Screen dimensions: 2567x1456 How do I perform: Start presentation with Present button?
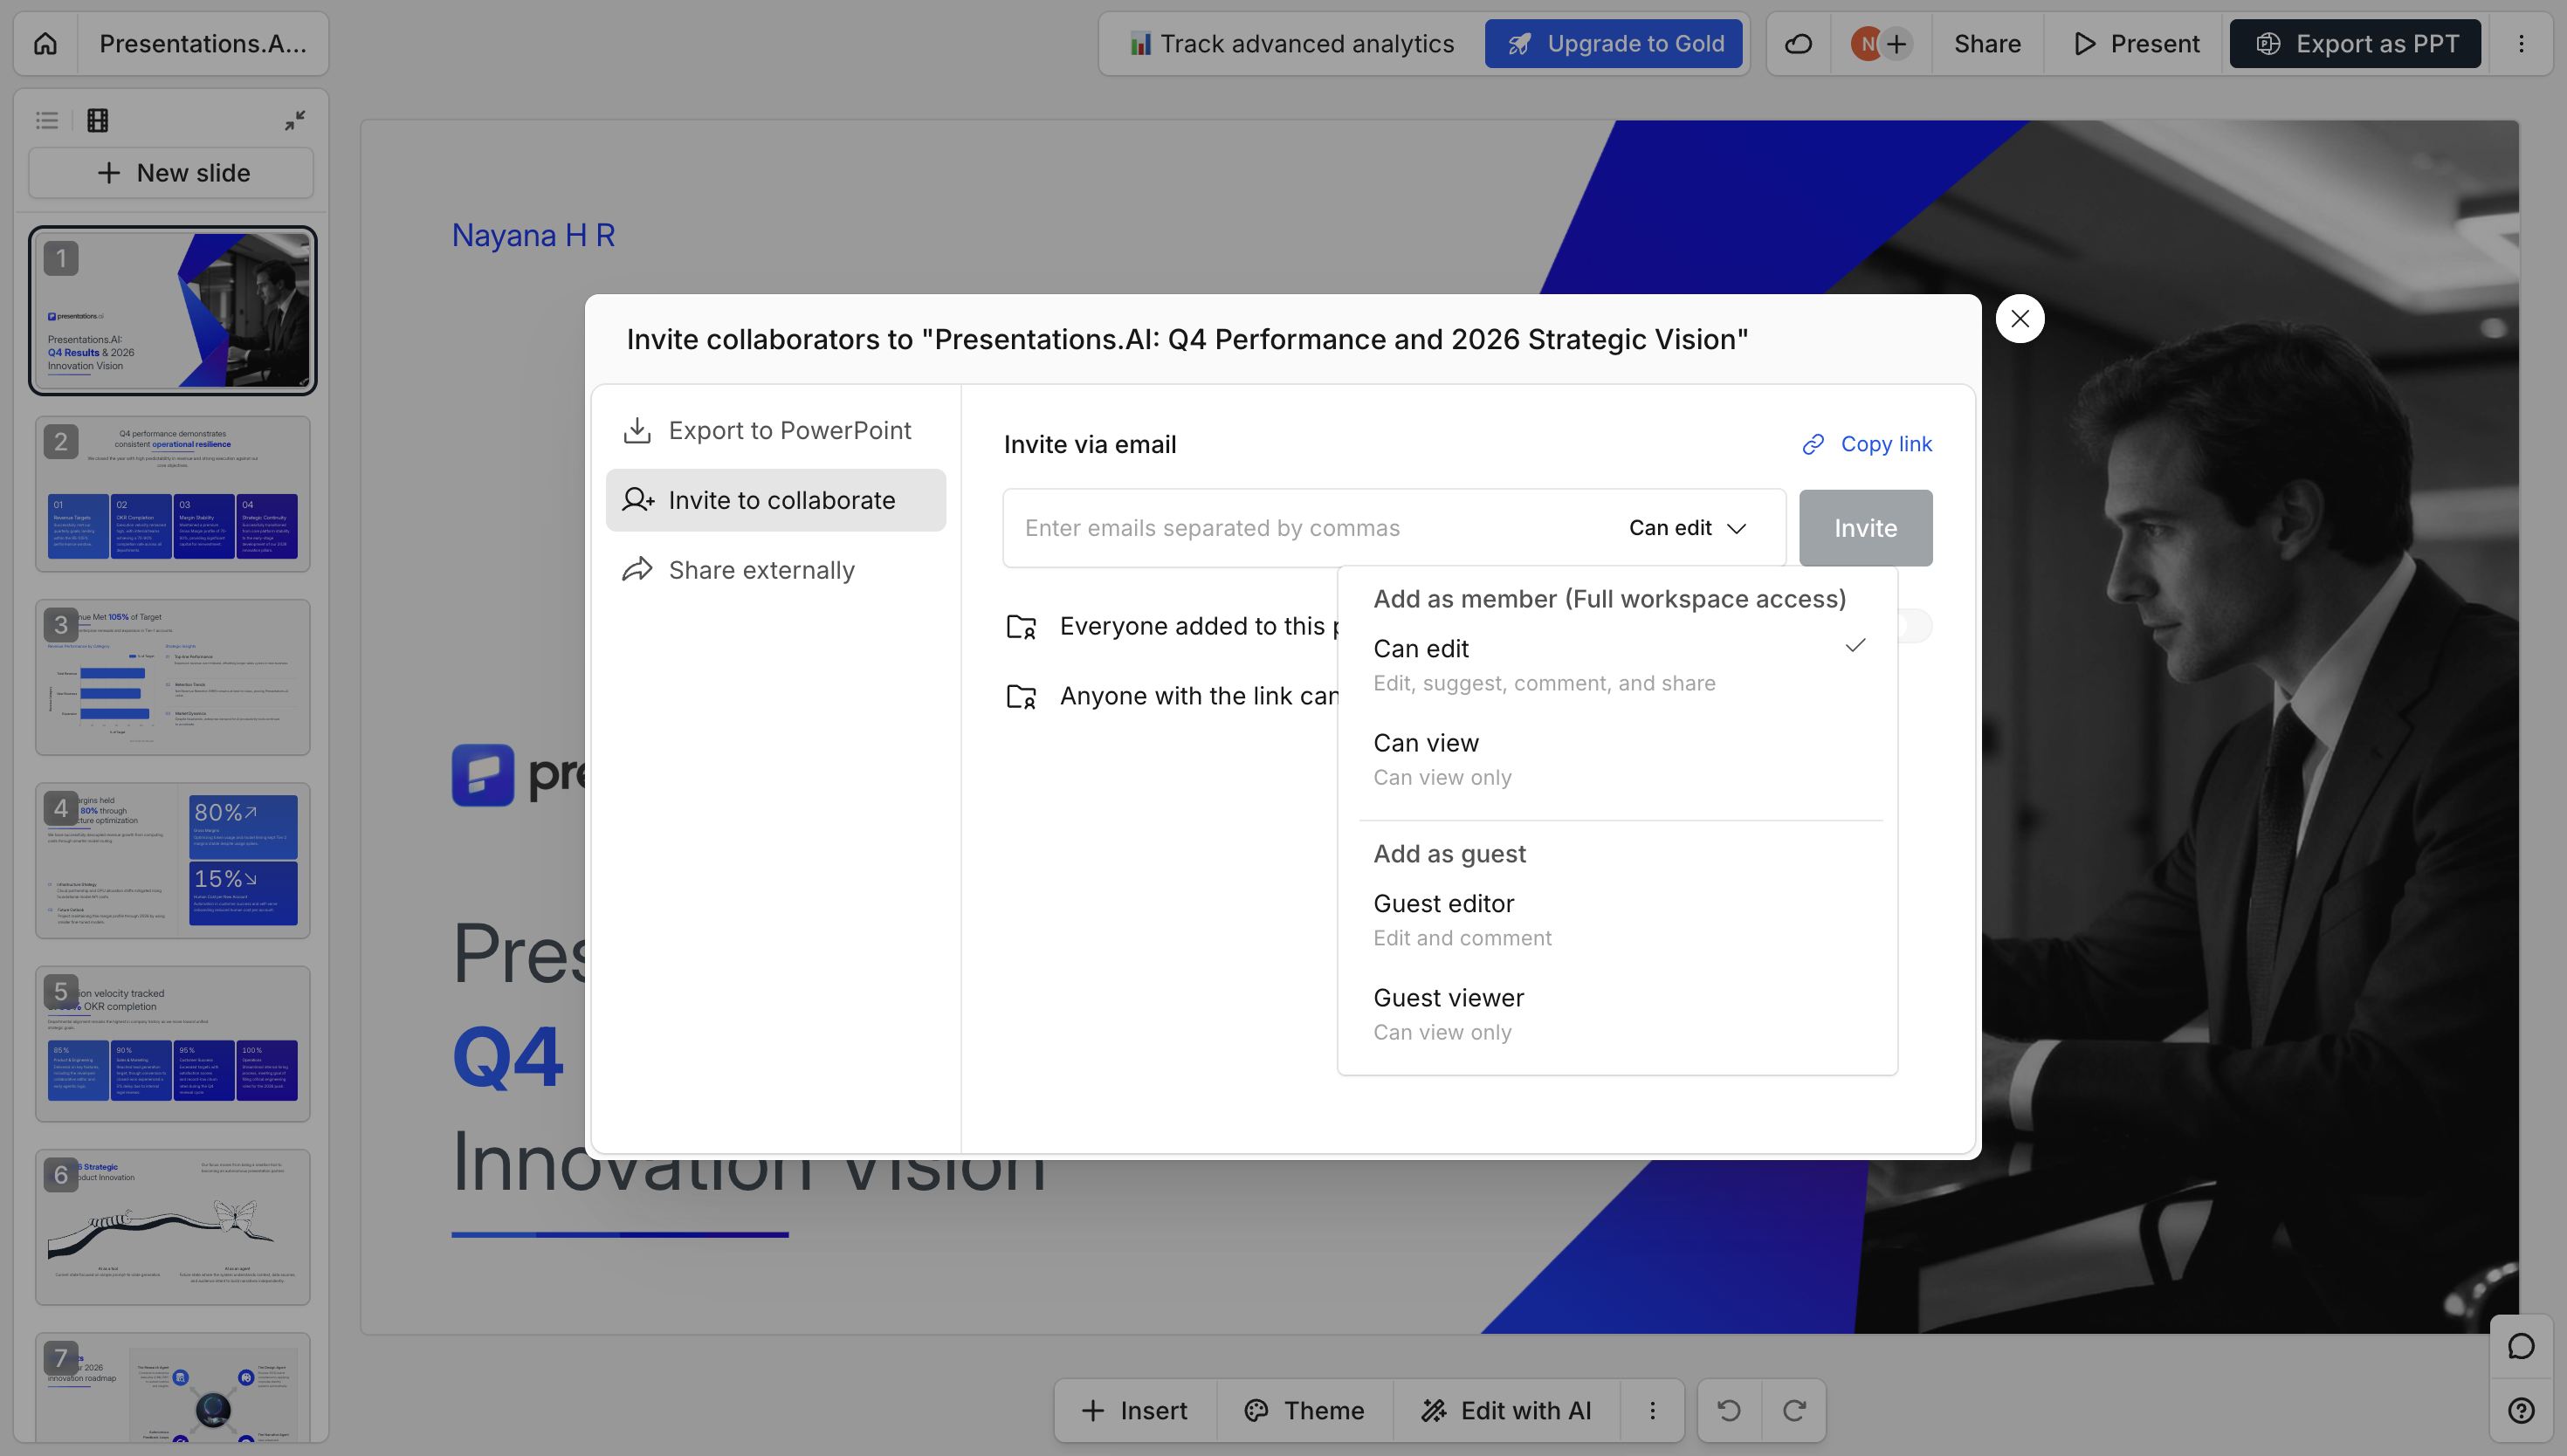pos(2136,44)
